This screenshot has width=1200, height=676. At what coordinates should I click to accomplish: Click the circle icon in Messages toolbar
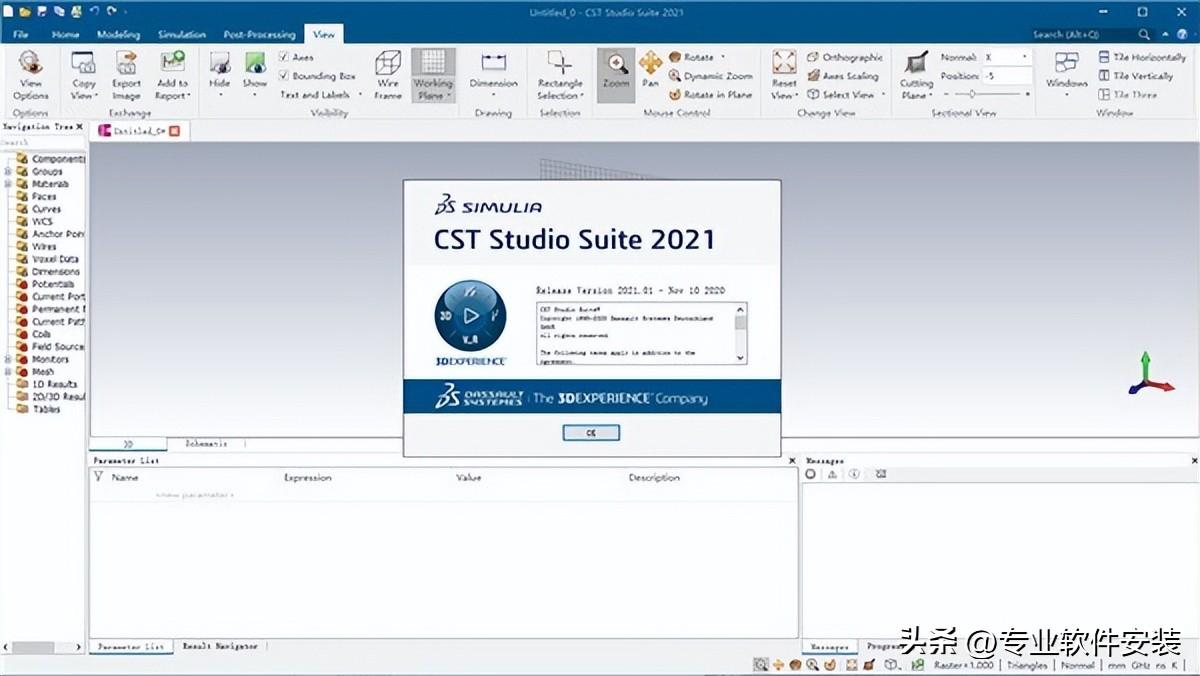coord(811,475)
